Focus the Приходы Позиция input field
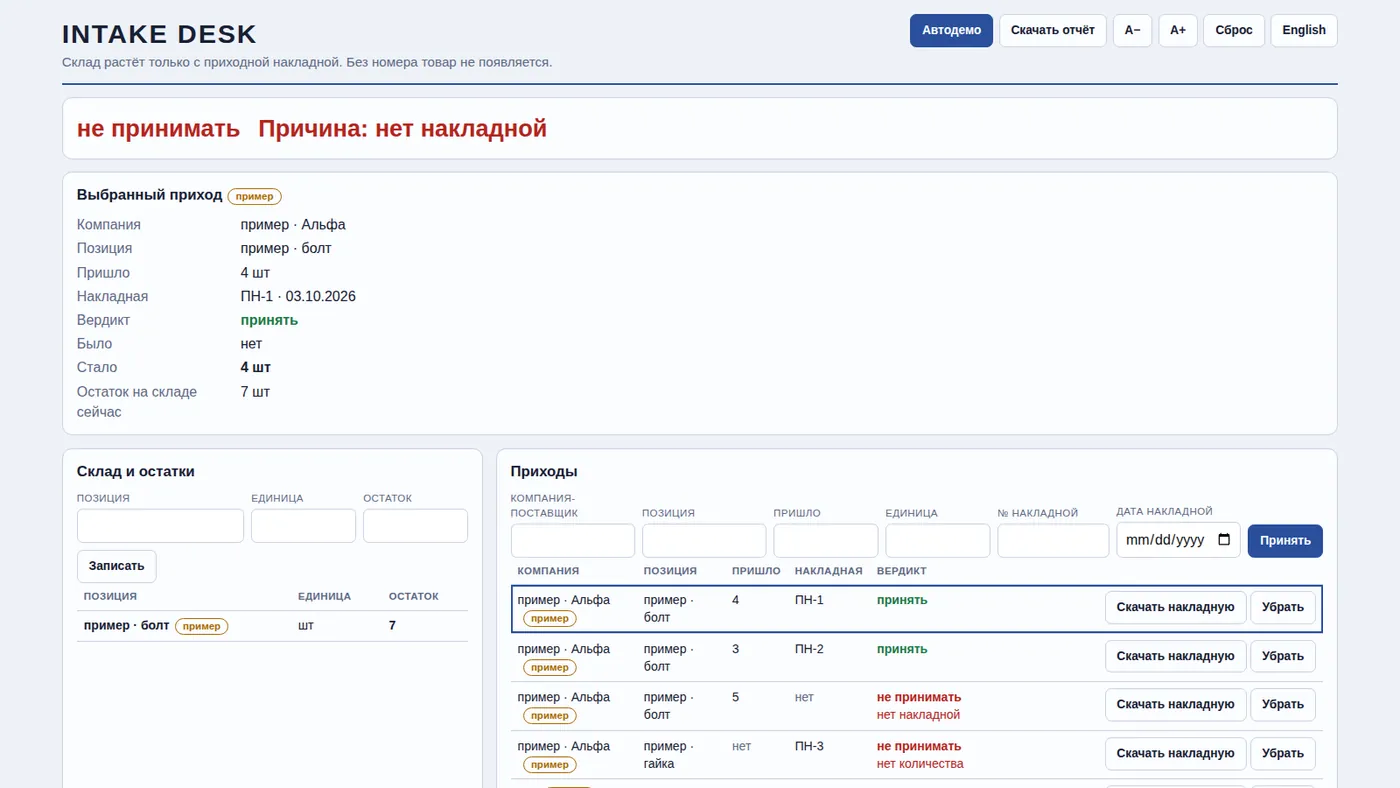Image resolution: width=1400 pixels, height=788 pixels. [704, 541]
